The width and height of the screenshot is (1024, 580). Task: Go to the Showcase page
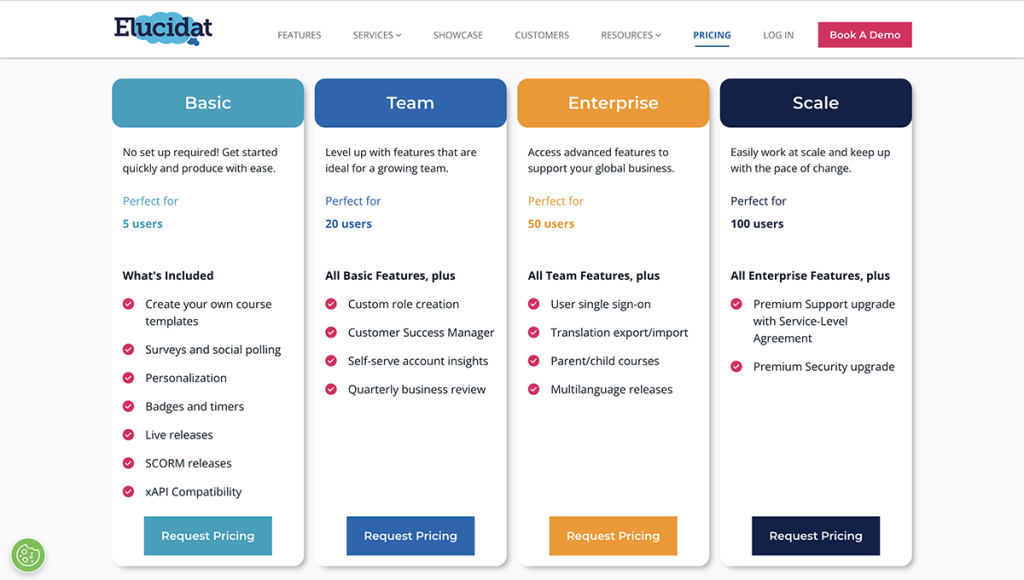click(458, 35)
